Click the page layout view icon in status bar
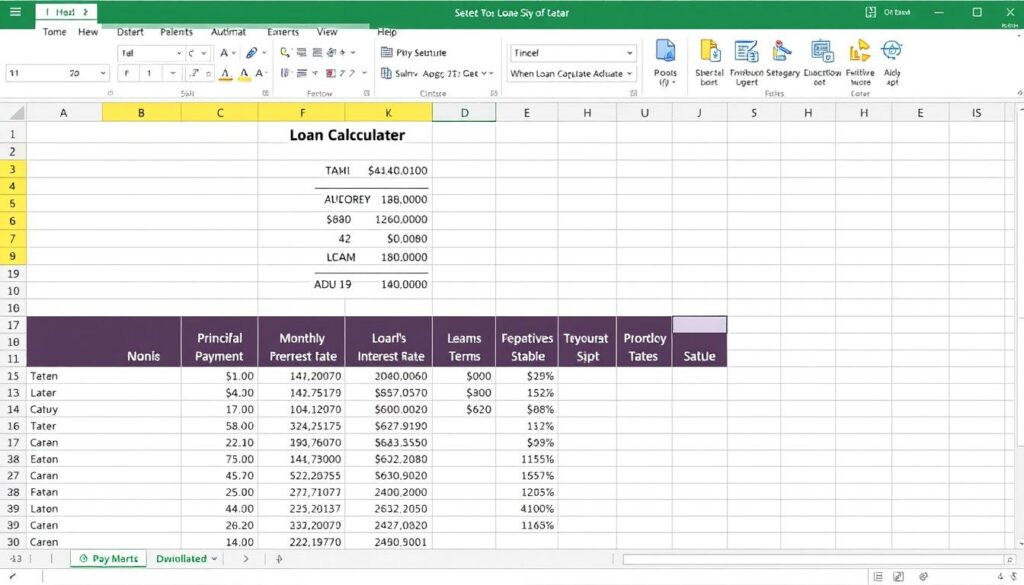The height and width of the screenshot is (585, 1024). click(899, 577)
